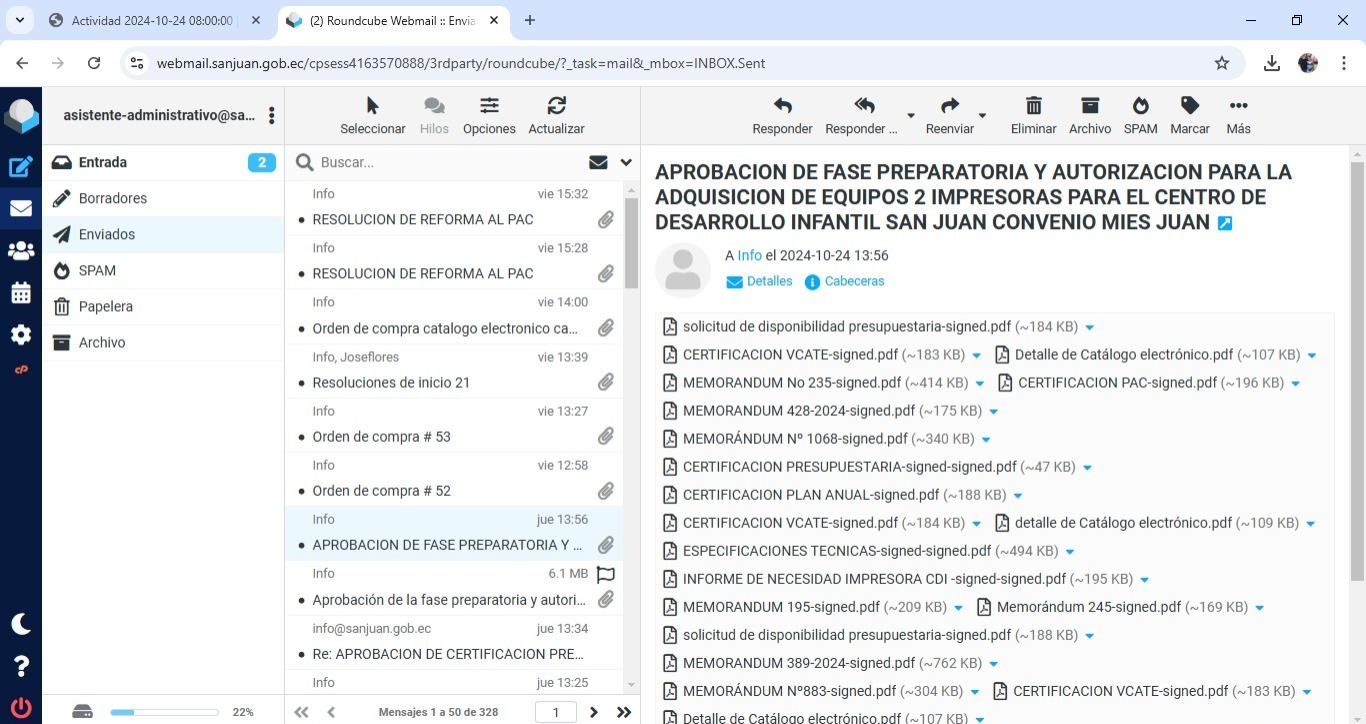This screenshot has width=1366, height=724.
Task: Open the Calendar icon in left sidebar
Action: point(21,293)
